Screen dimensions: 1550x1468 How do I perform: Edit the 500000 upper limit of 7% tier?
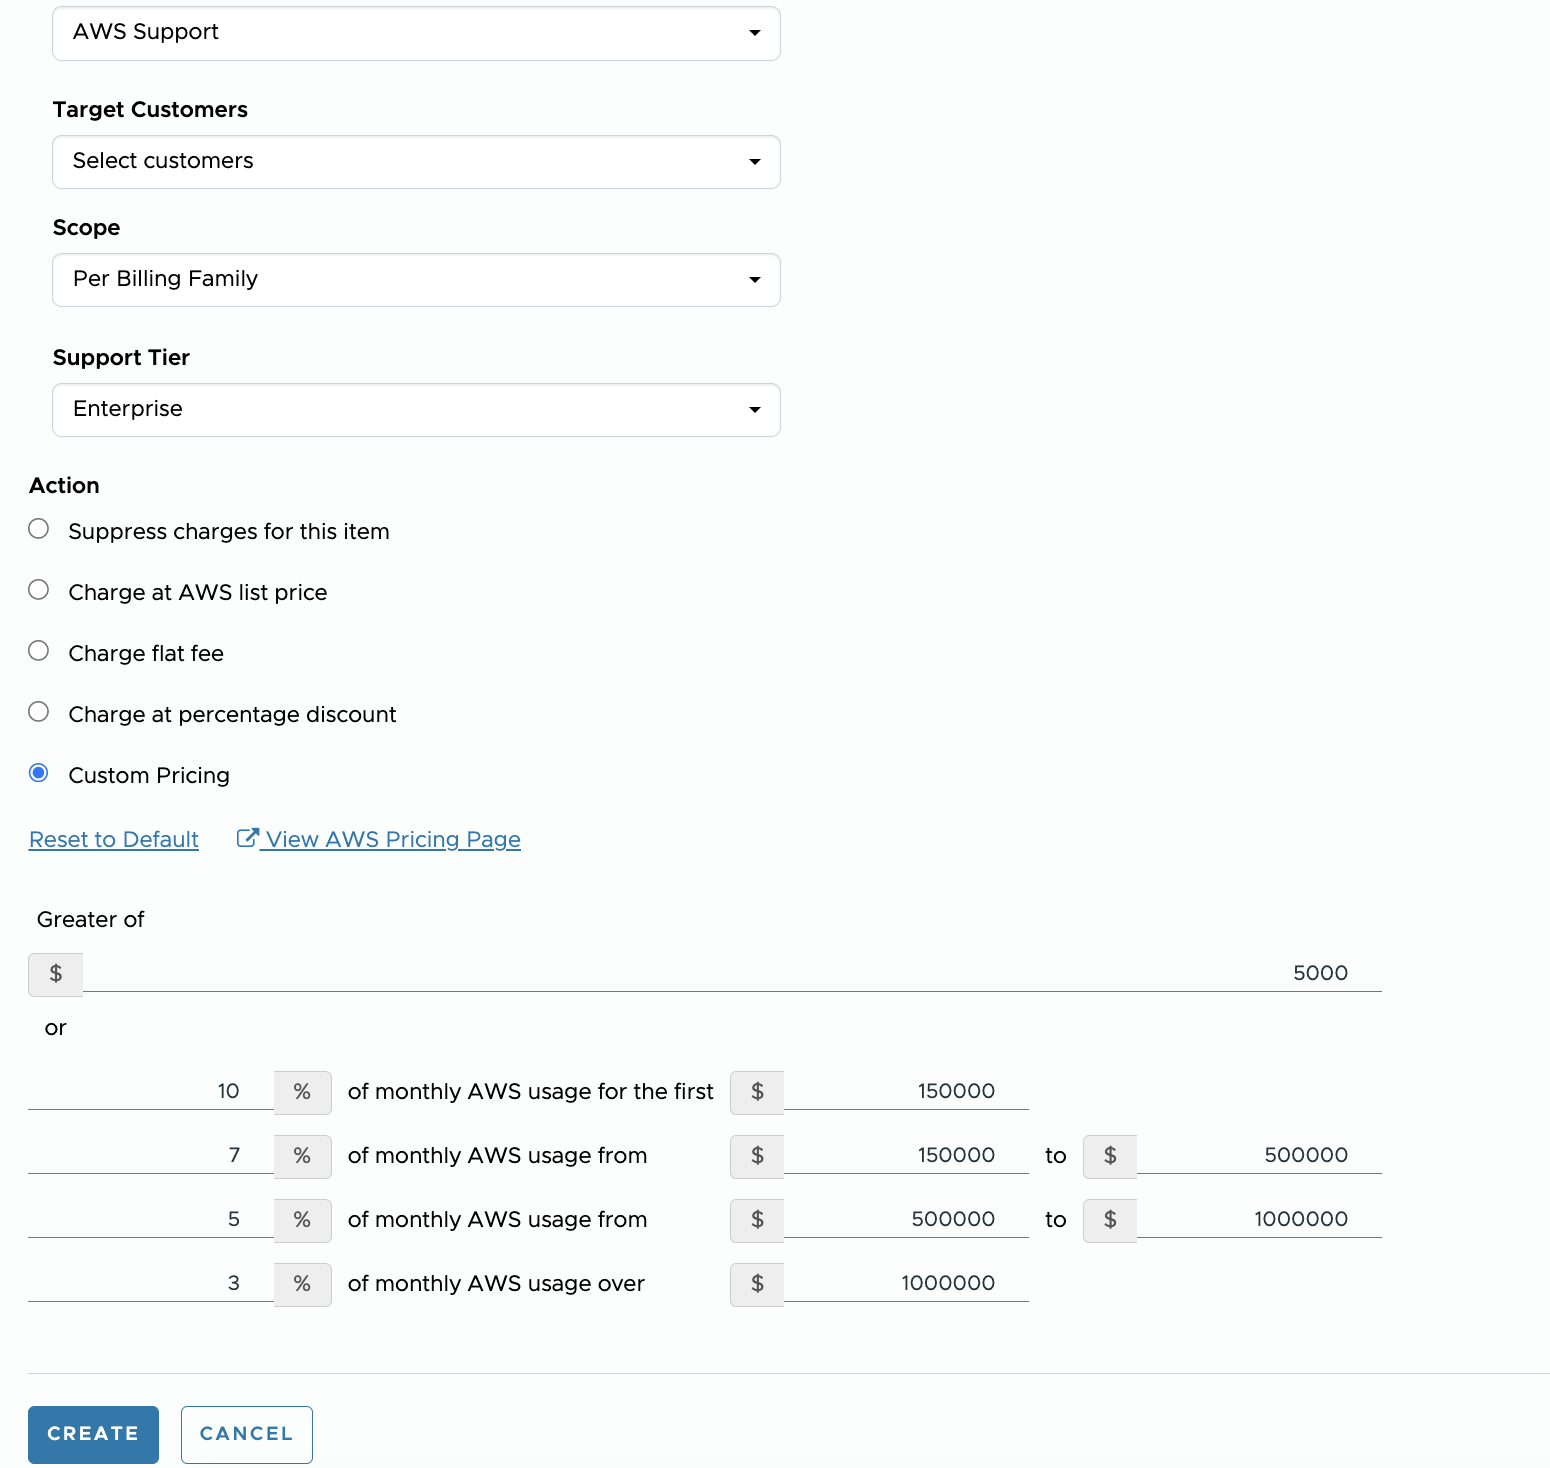click(1258, 1155)
